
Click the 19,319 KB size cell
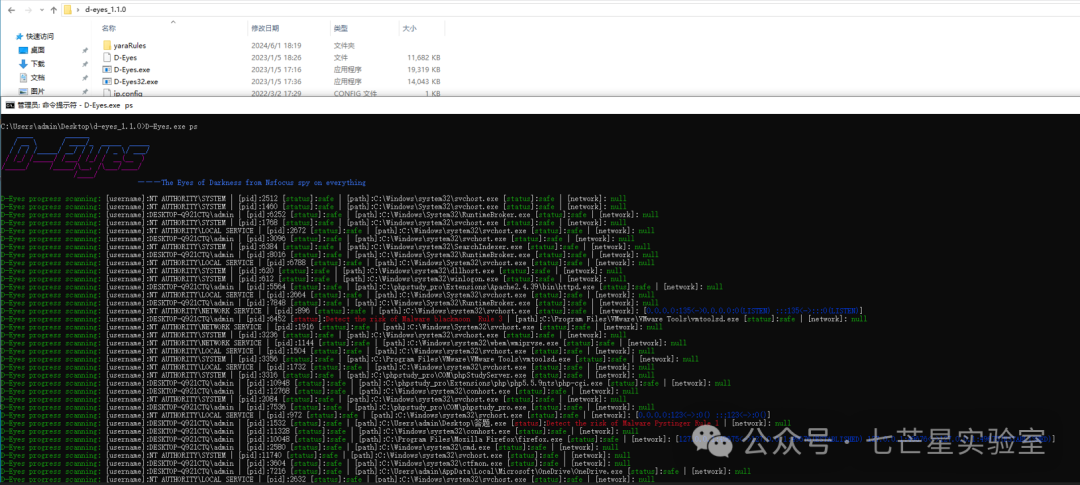[424, 70]
